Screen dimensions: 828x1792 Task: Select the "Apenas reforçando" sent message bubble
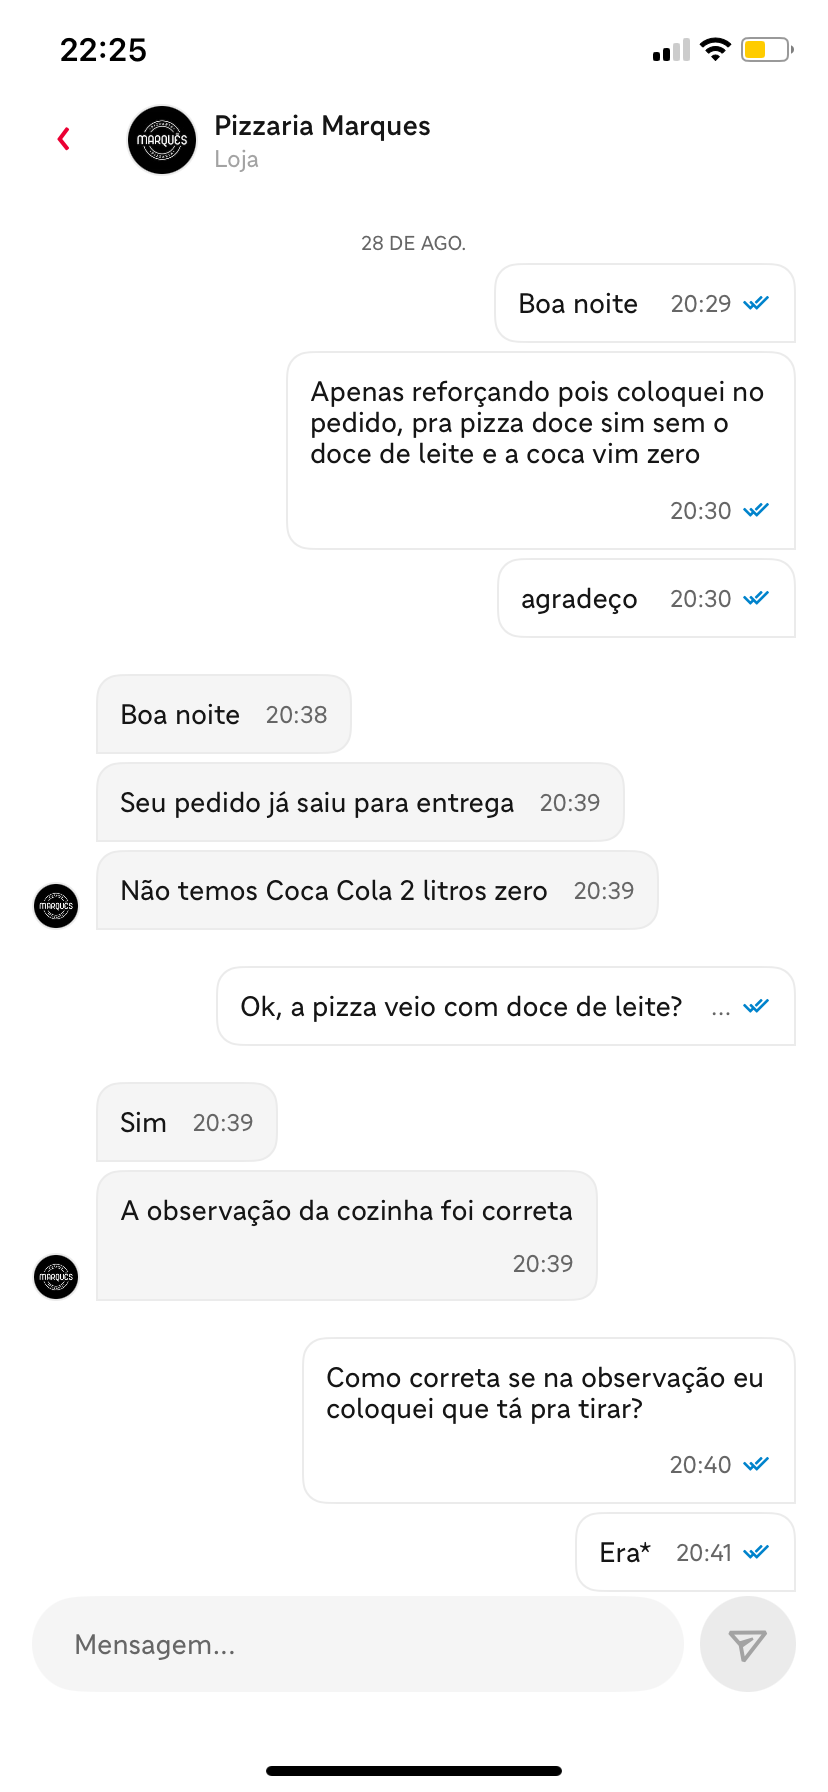coord(540,450)
